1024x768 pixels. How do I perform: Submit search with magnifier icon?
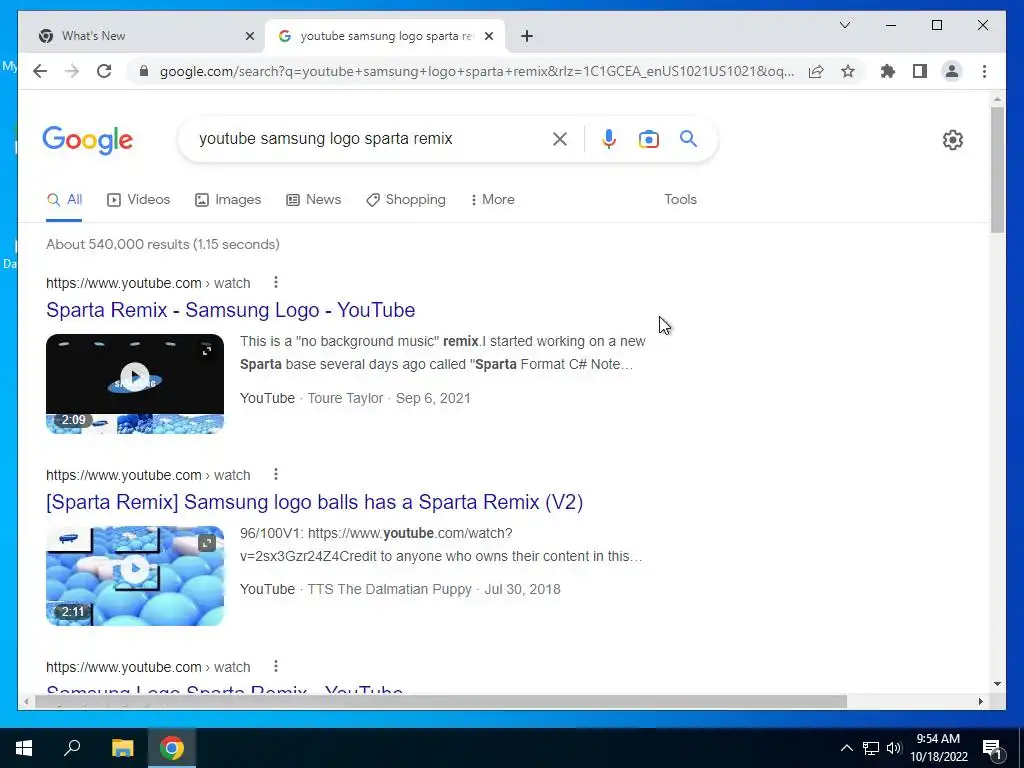tap(688, 138)
